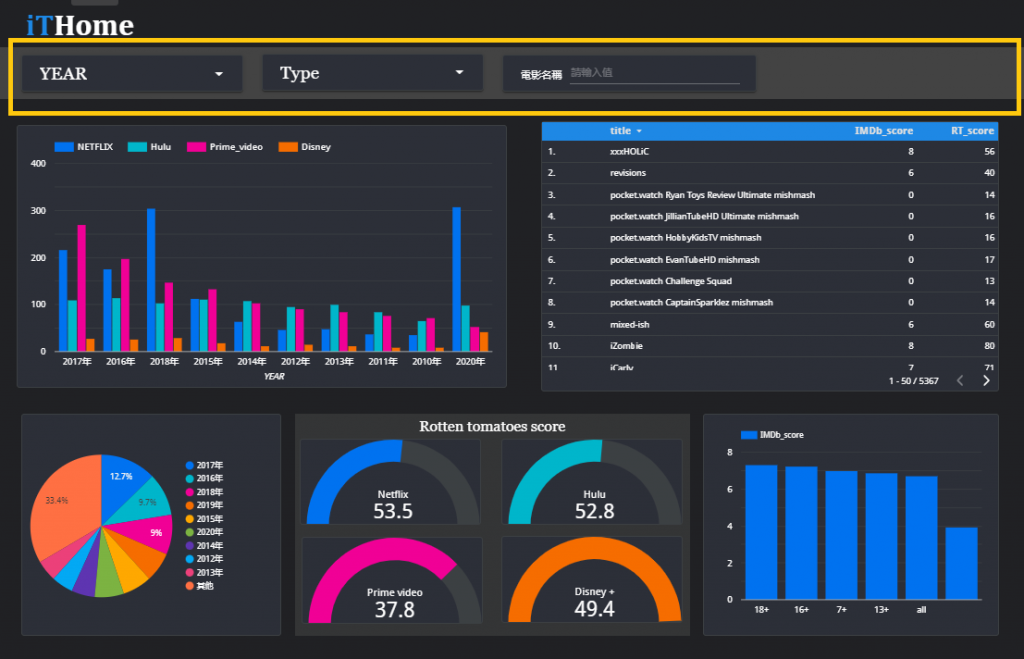Select the iZombie table row
This screenshot has width=1024, height=659.
click(769, 346)
